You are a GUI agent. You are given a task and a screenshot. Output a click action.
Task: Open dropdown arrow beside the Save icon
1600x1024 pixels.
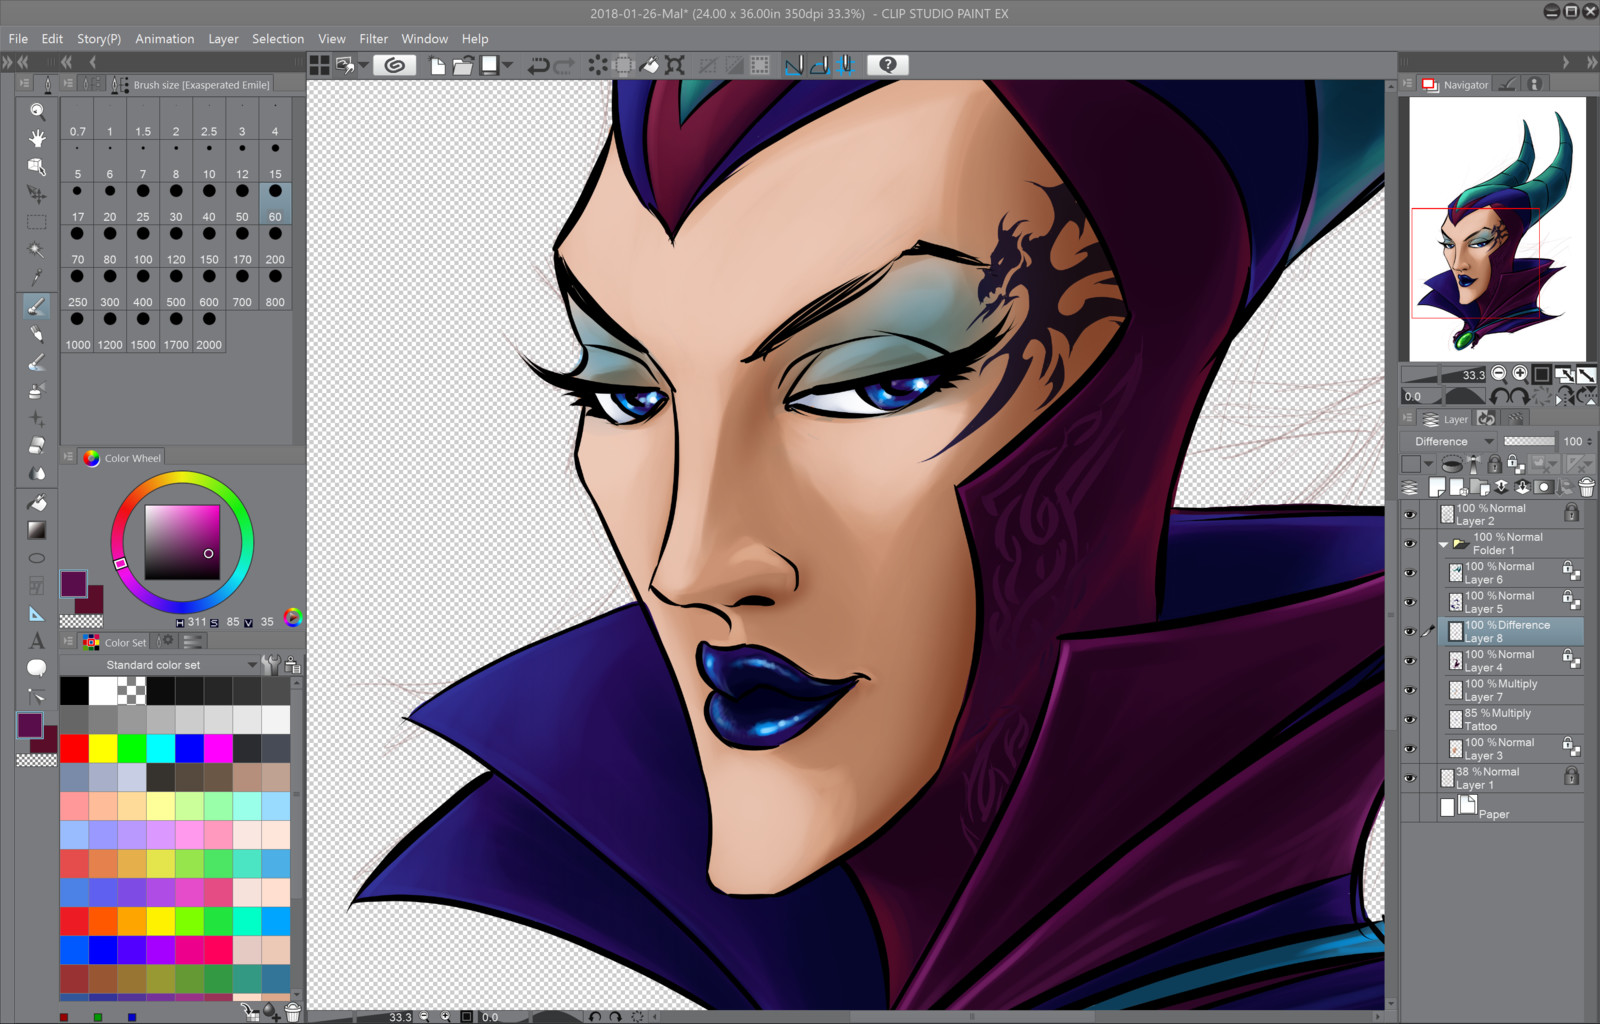508,65
